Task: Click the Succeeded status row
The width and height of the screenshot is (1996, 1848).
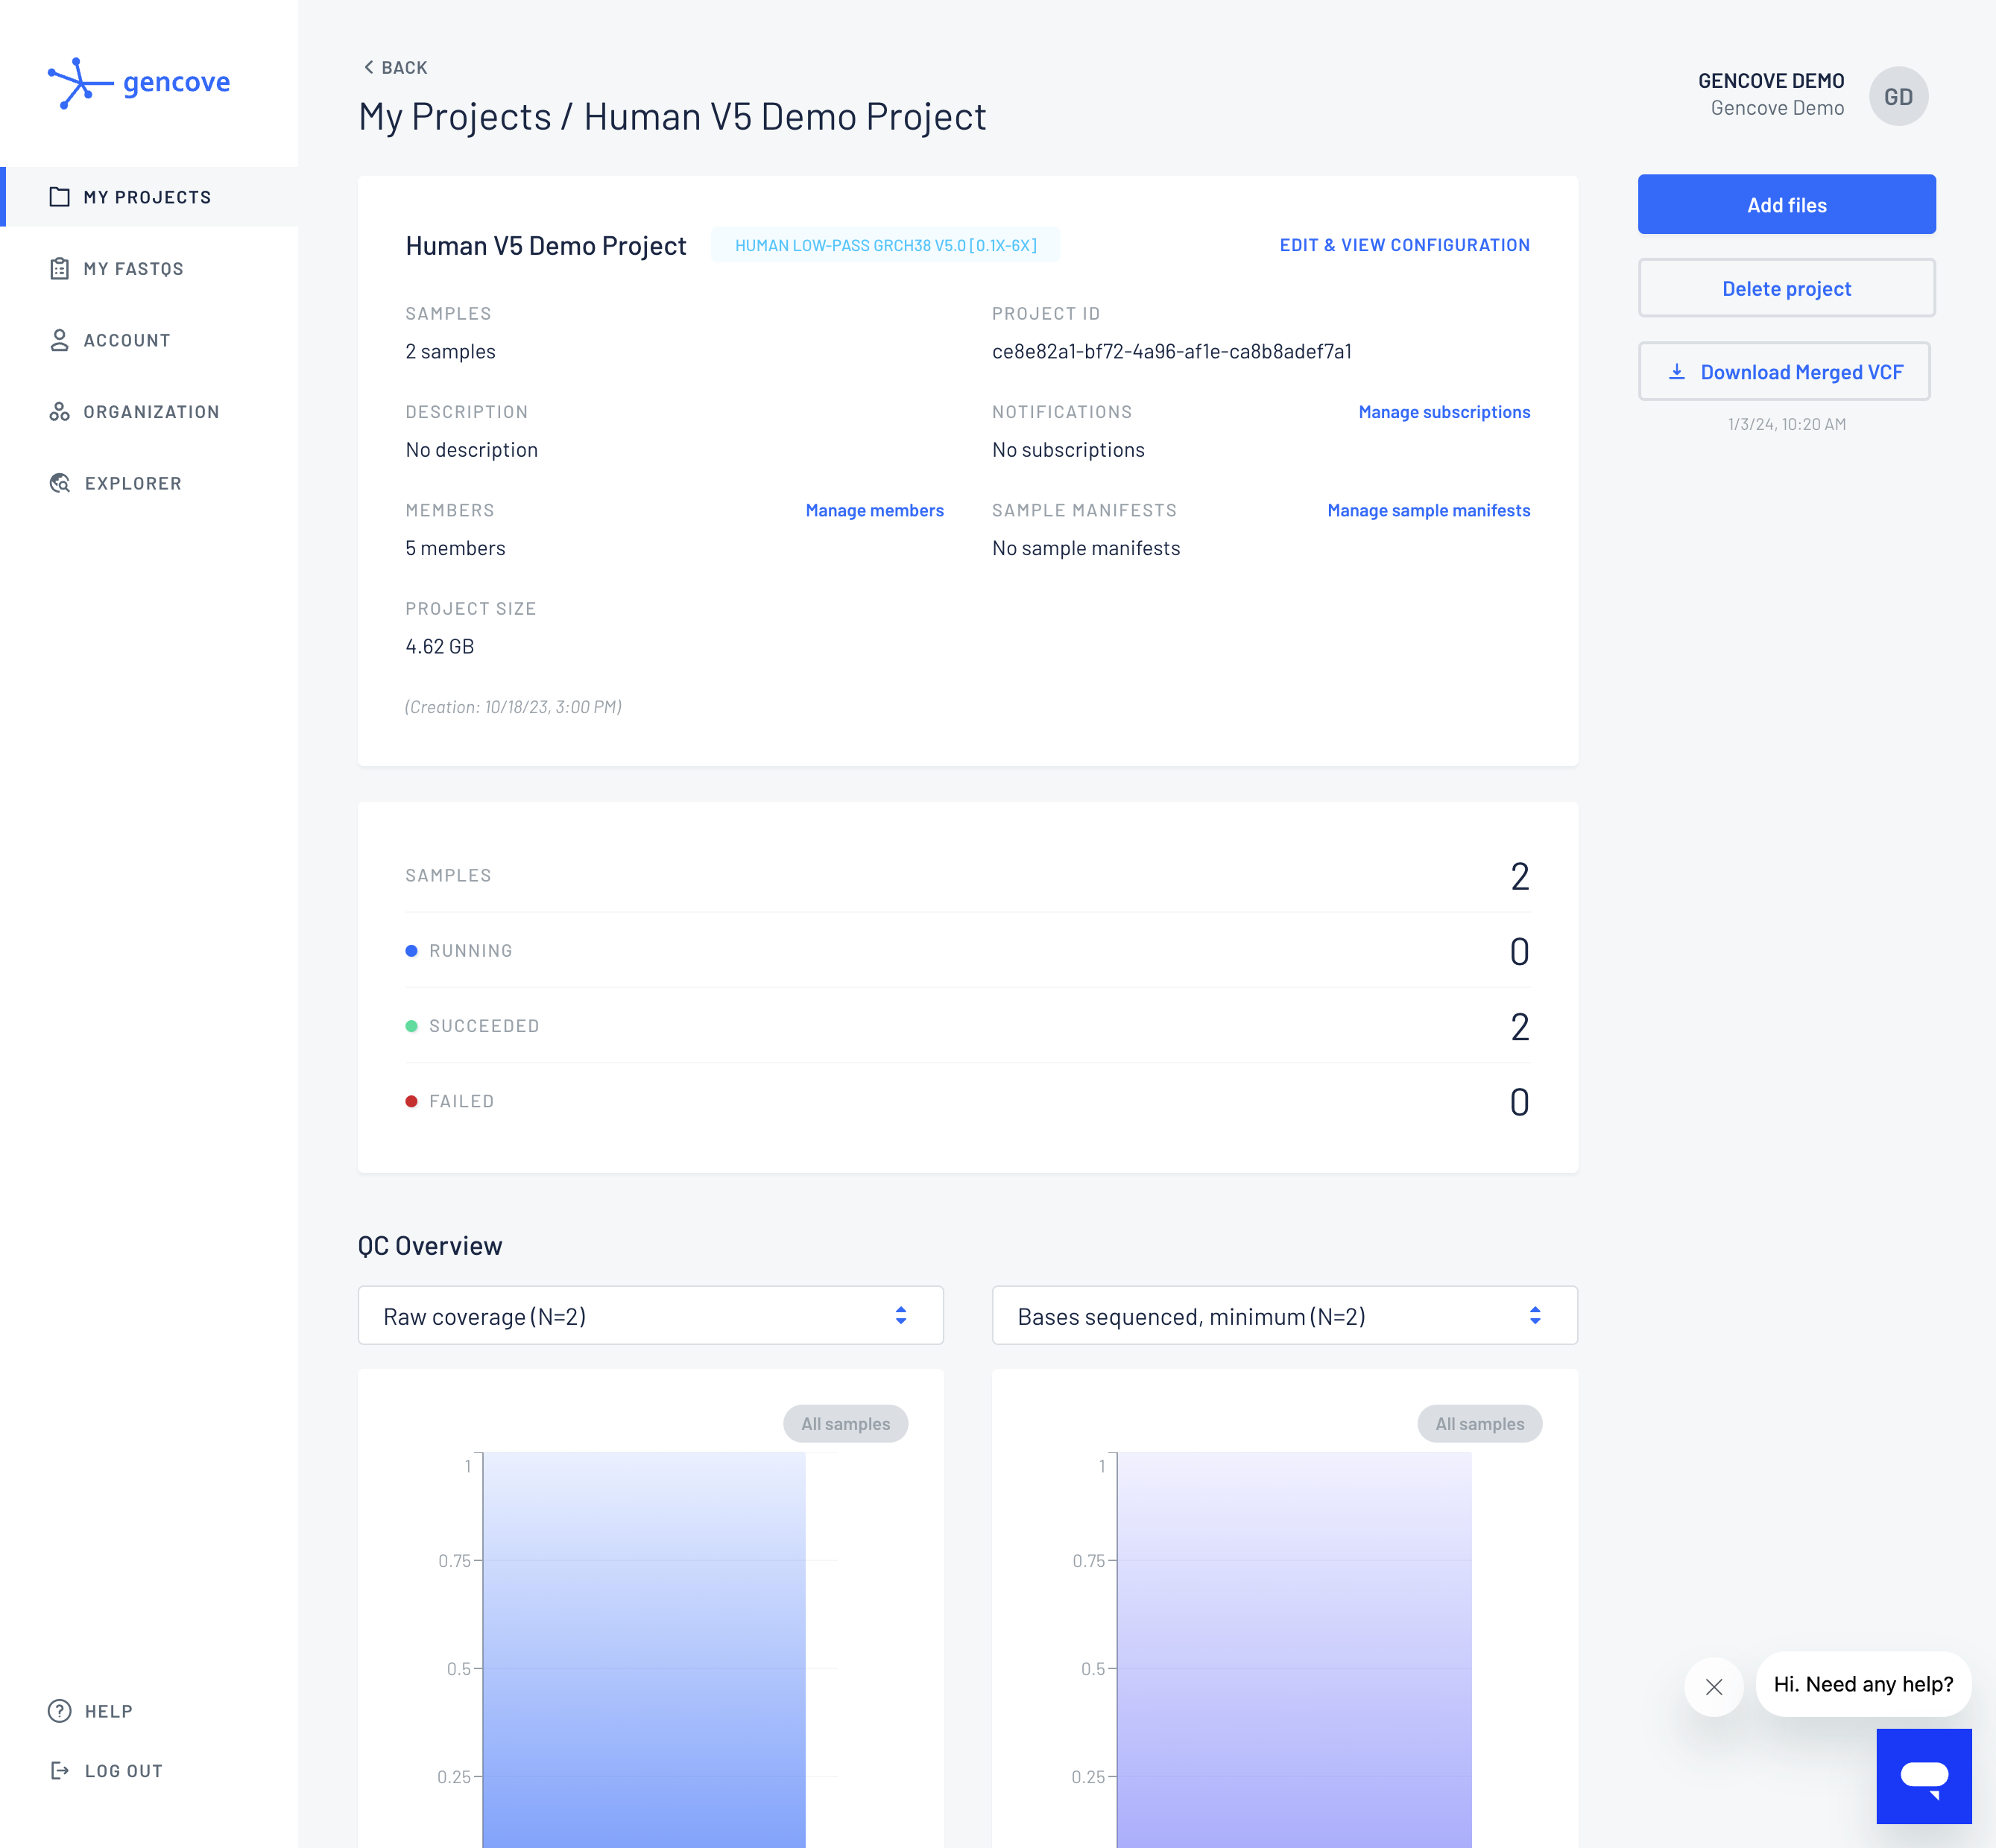Action: (x=967, y=1025)
